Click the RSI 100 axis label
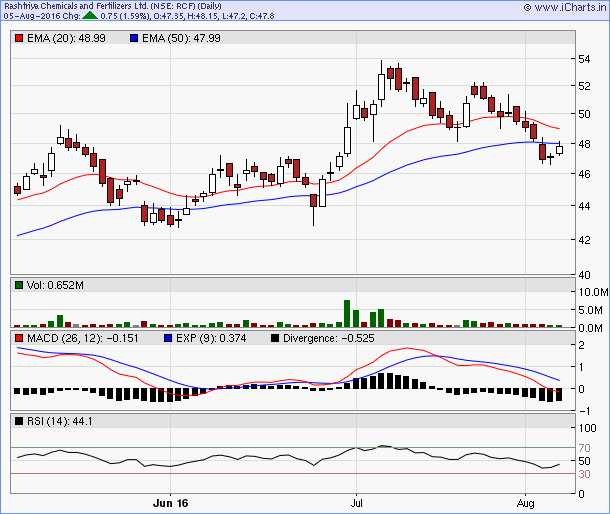This screenshot has height=514, width=610. click(x=587, y=428)
